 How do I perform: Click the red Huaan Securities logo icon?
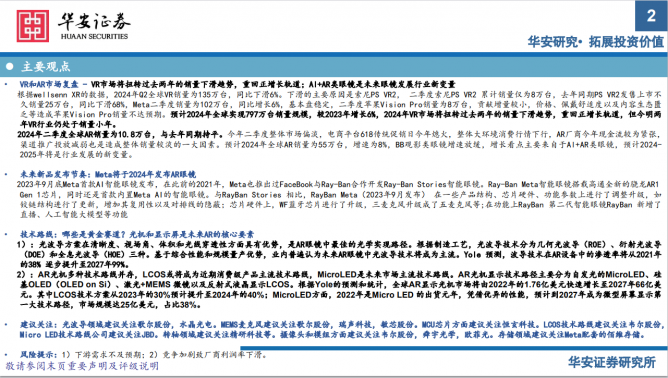[32, 26]
